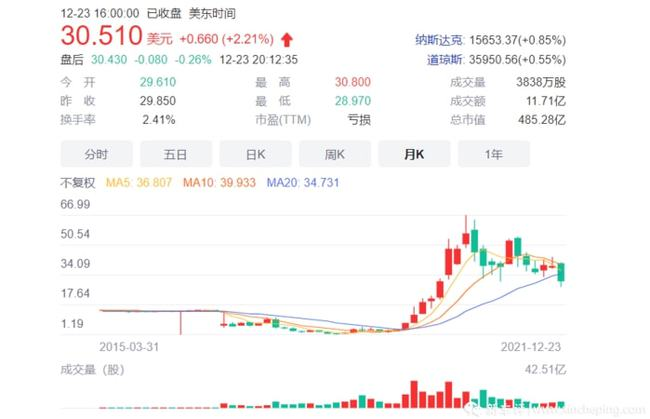The width and height of the screenshot is (650, 419).
Task: Click the 成交量 value 3838万股
Action: (x=541, y=82)
